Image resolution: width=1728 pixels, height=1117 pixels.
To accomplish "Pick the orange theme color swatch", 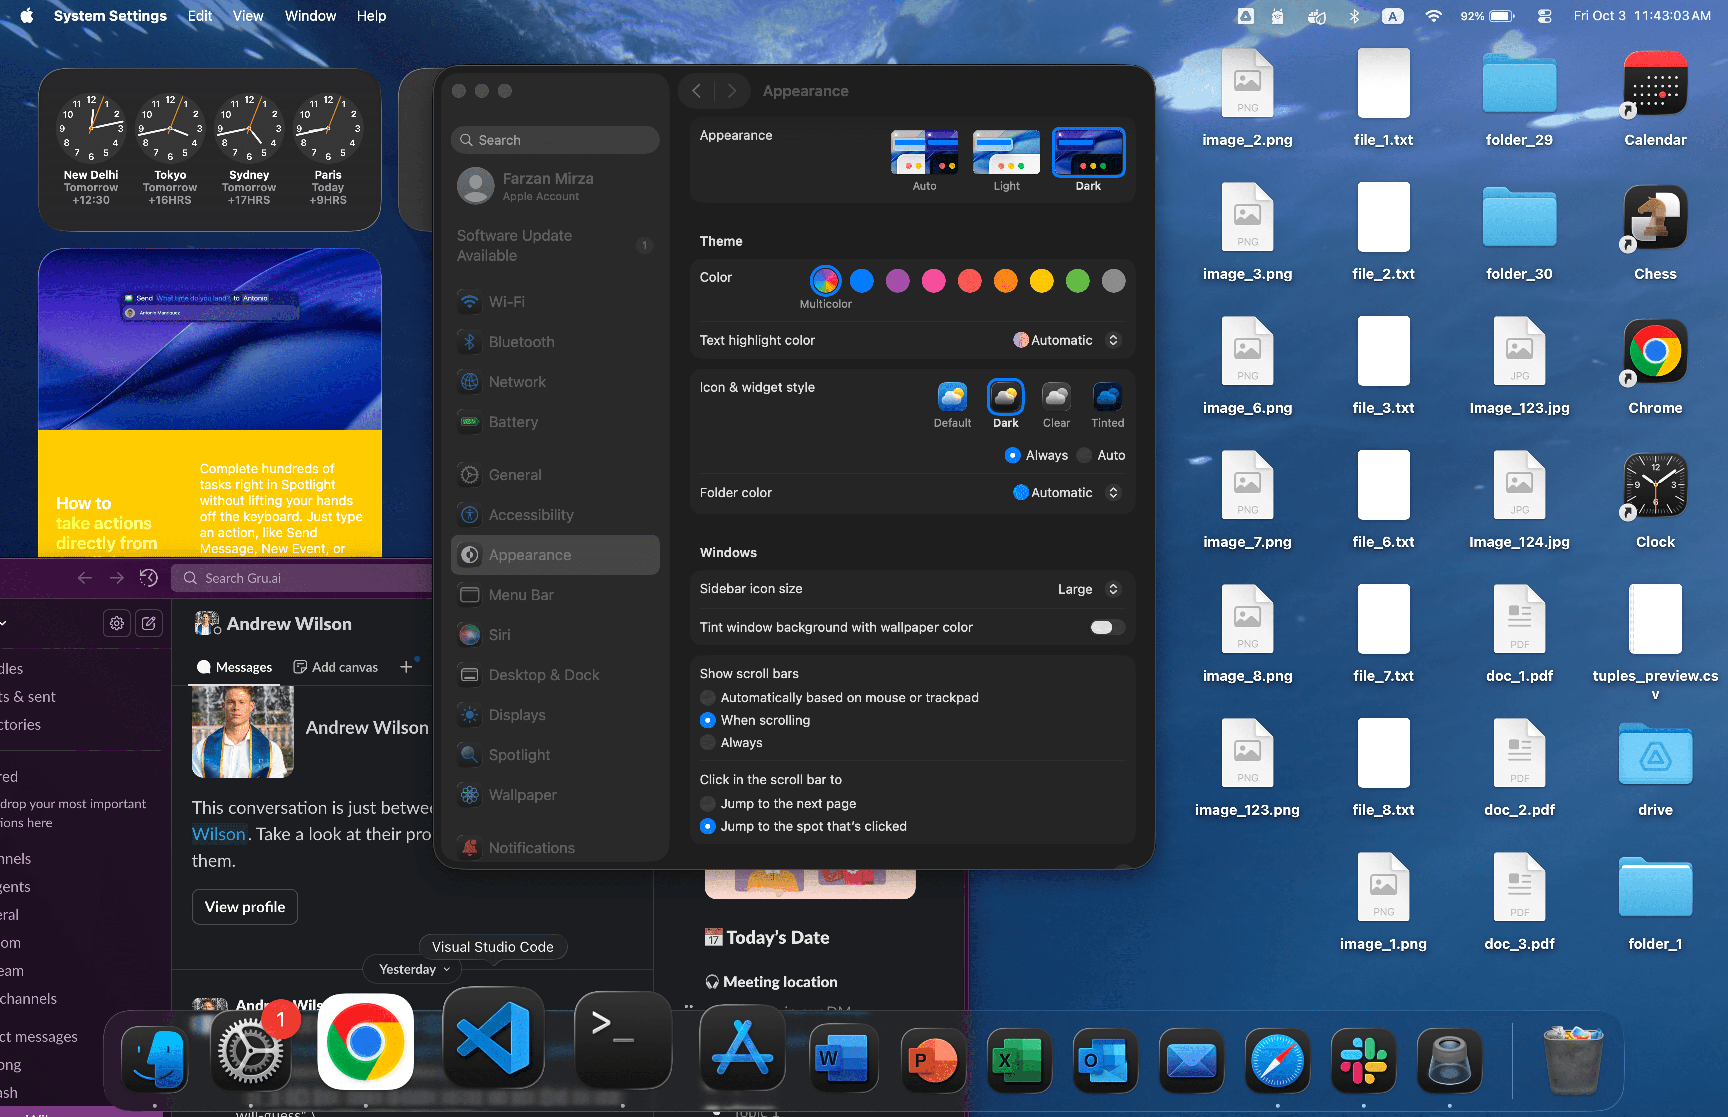I will (x=1005, y=281).
